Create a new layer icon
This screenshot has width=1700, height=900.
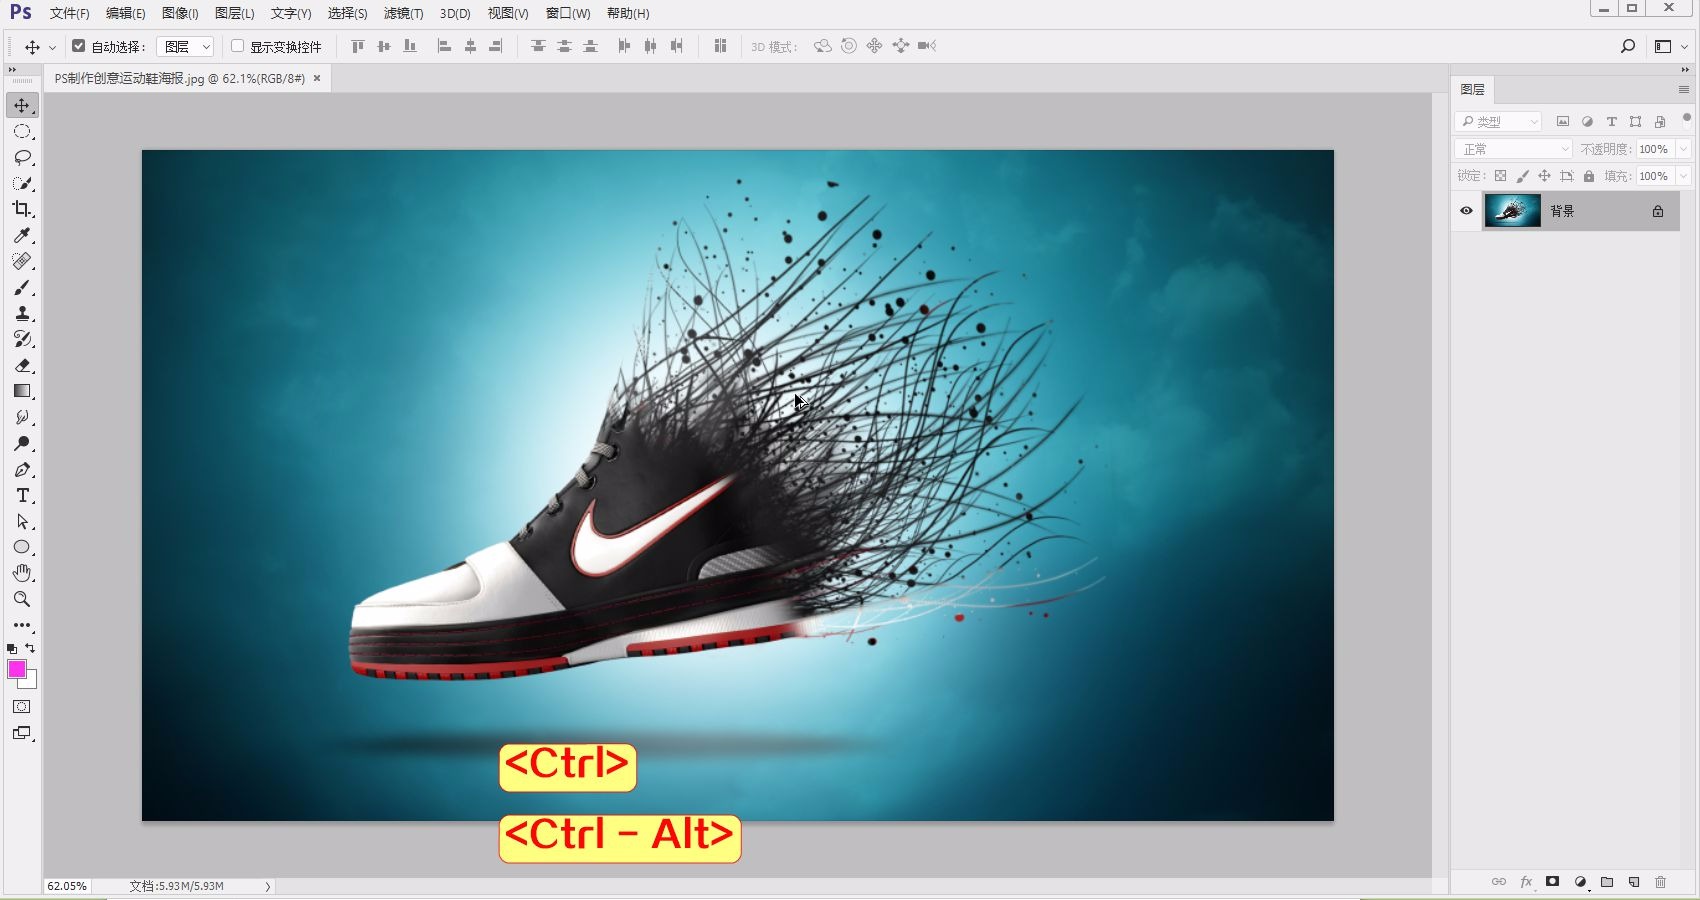[1634, 882]
